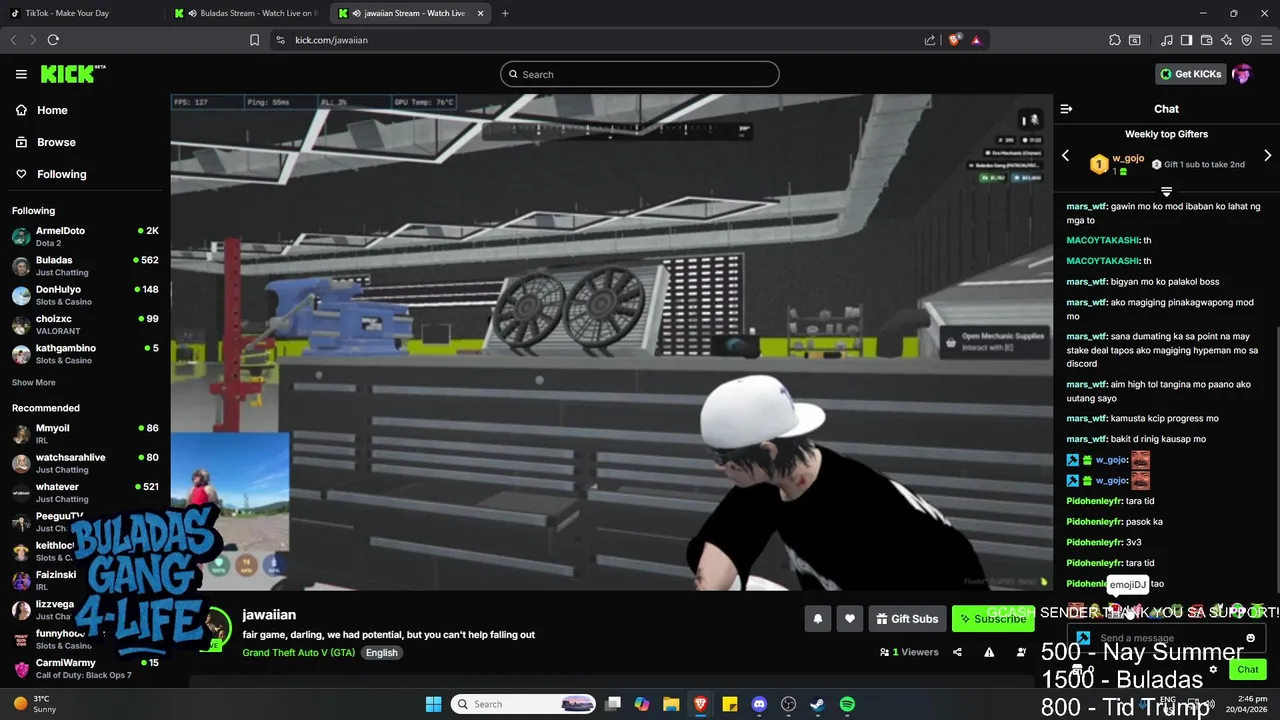Open chat settings gear icon
Image resolution: width=1280 pixels, height=720 pixels.
tap(1213, 670)
